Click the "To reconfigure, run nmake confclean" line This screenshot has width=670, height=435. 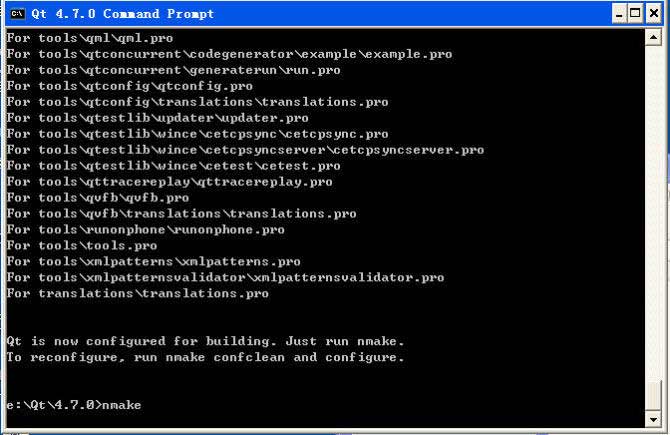tap(205, 357)
